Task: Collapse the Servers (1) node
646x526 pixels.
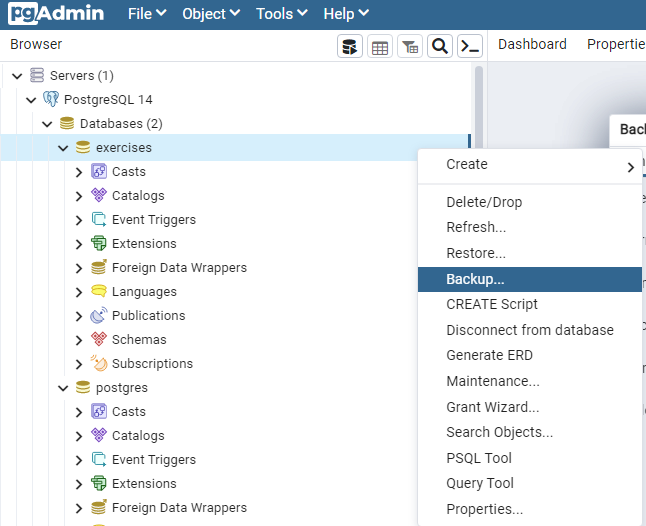Action: 17,76
